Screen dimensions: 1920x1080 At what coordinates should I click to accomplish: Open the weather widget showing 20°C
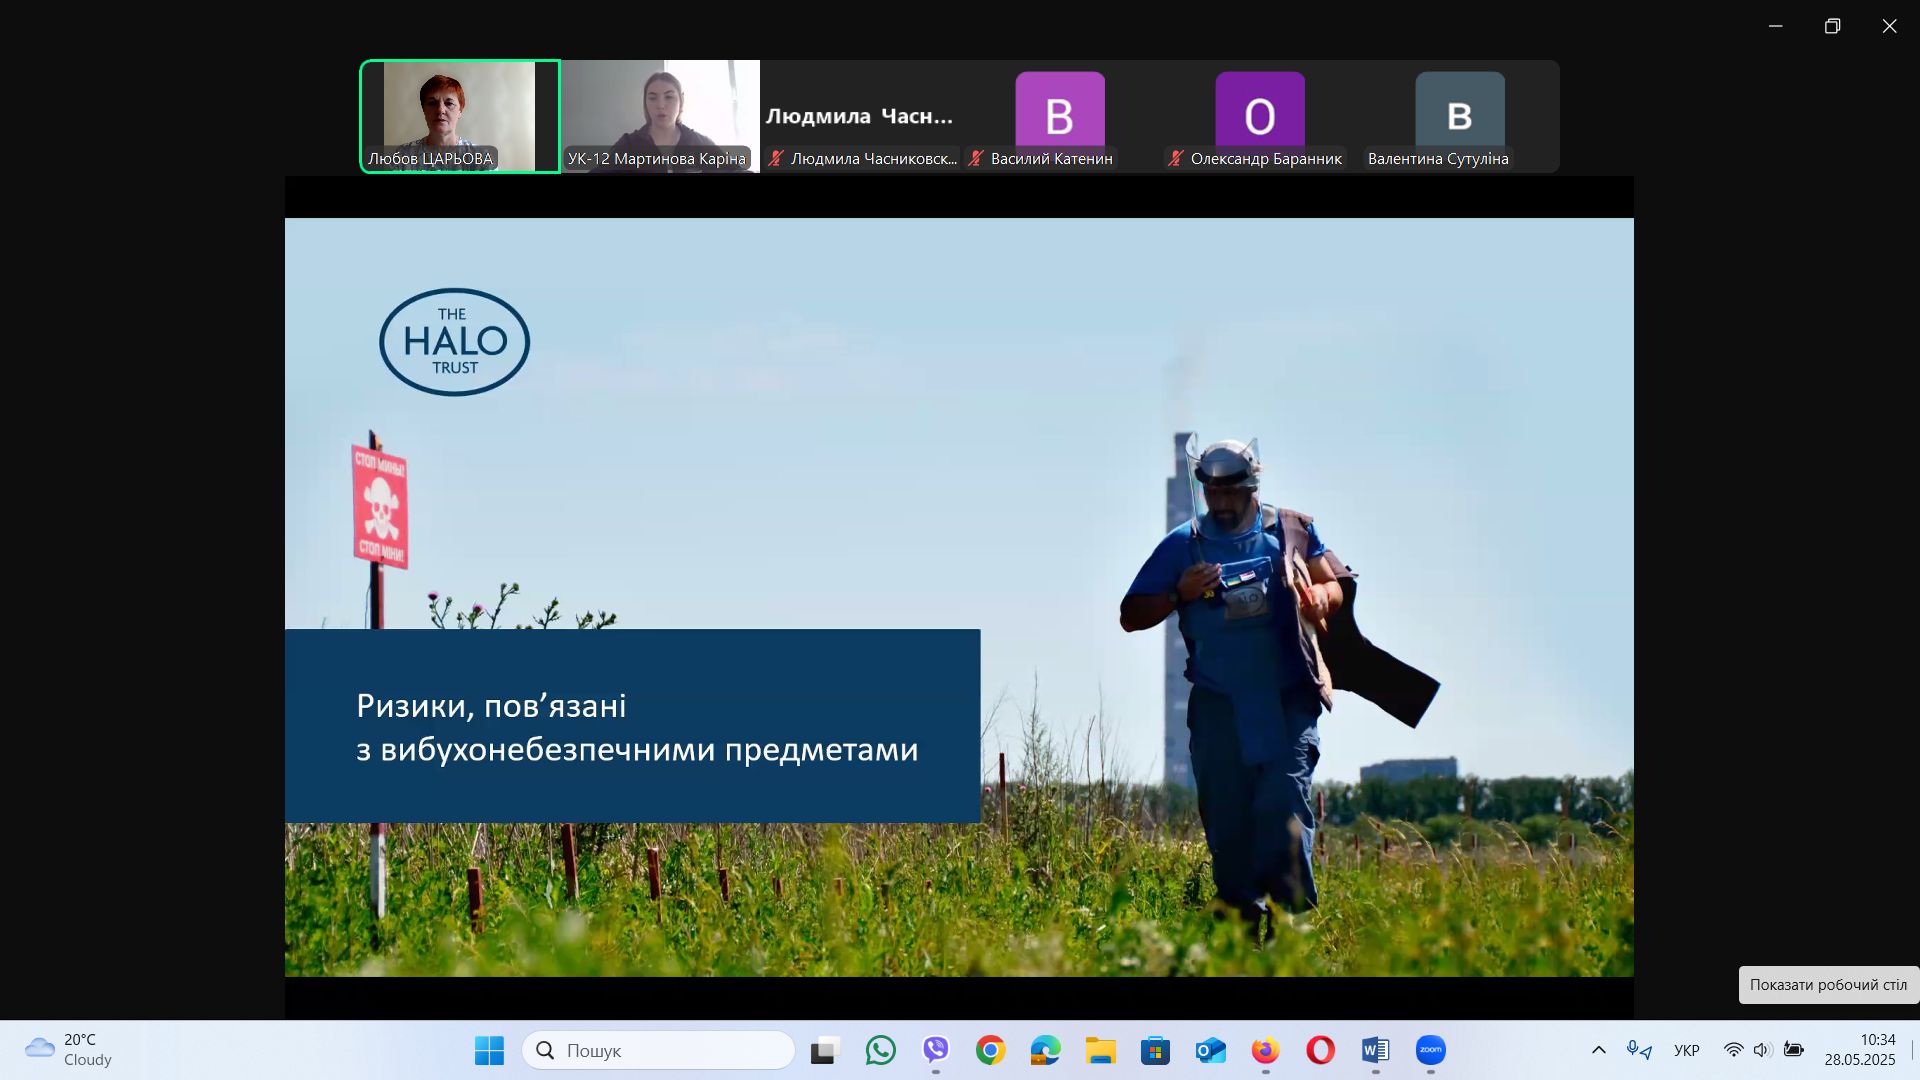(68, 1050)
